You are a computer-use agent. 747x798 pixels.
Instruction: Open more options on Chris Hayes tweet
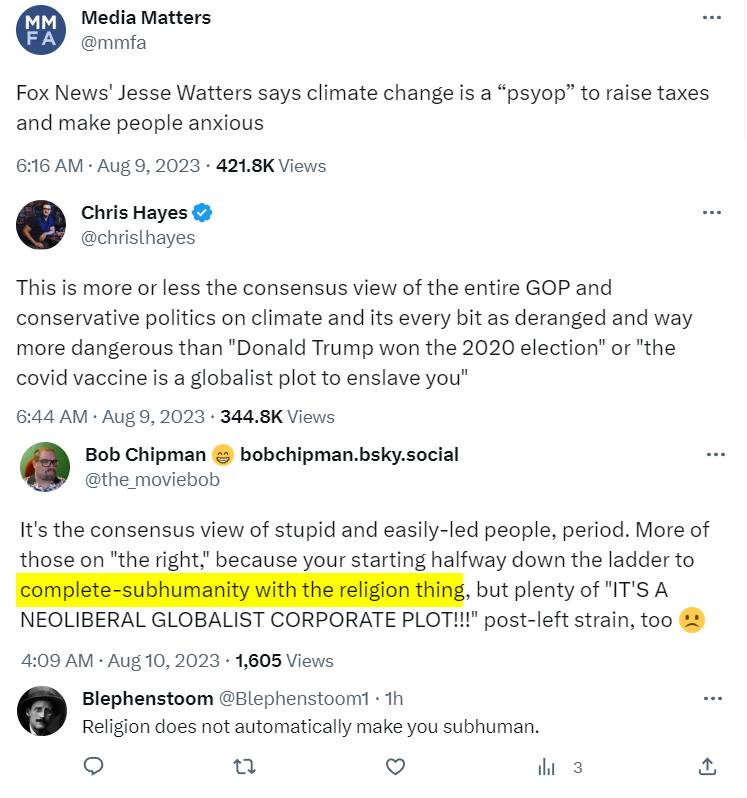click(711, 213)
